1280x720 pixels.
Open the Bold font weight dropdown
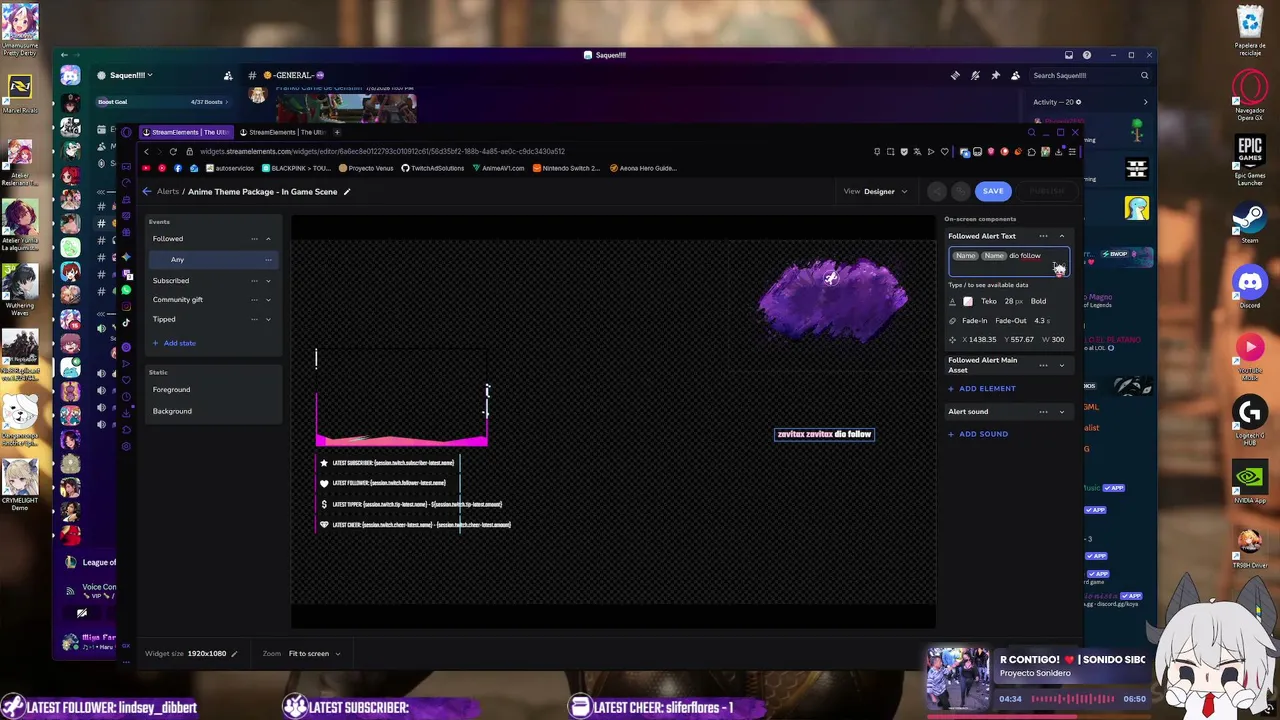(1039, 301)
